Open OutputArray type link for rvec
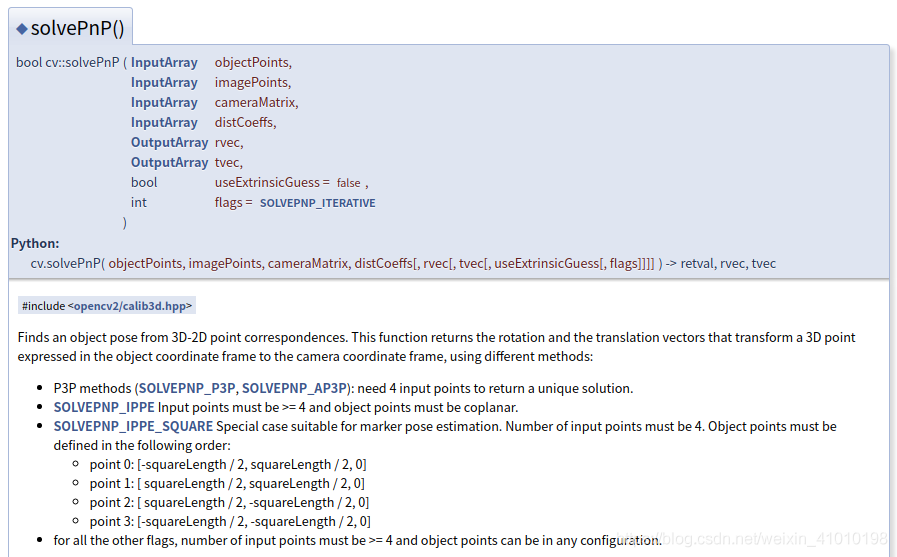 [x=169, y=142]
